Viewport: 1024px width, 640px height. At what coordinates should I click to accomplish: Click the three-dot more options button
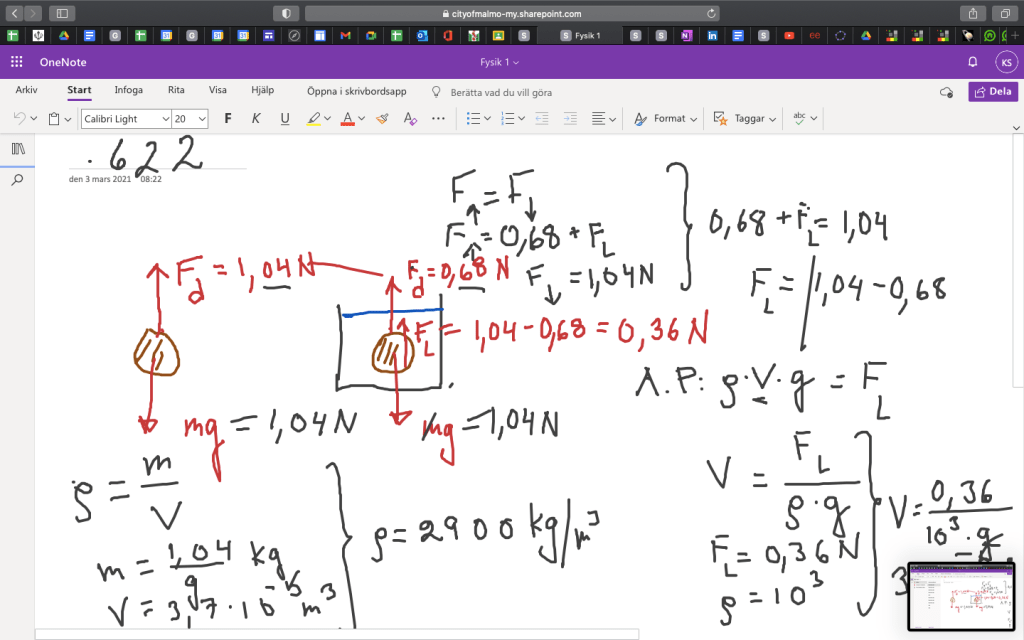438,118
